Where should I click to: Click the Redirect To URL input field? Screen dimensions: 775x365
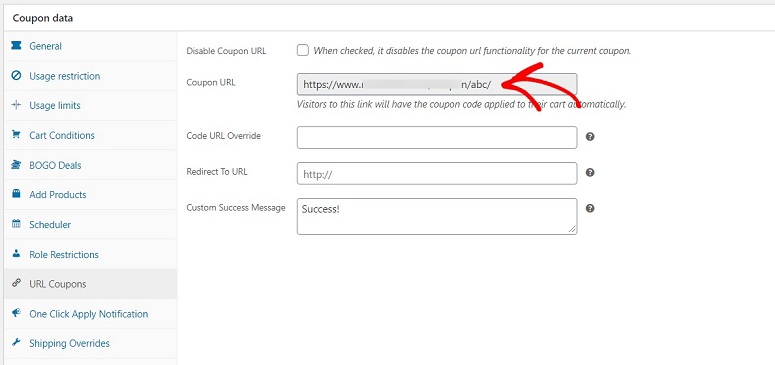[437, 173]
